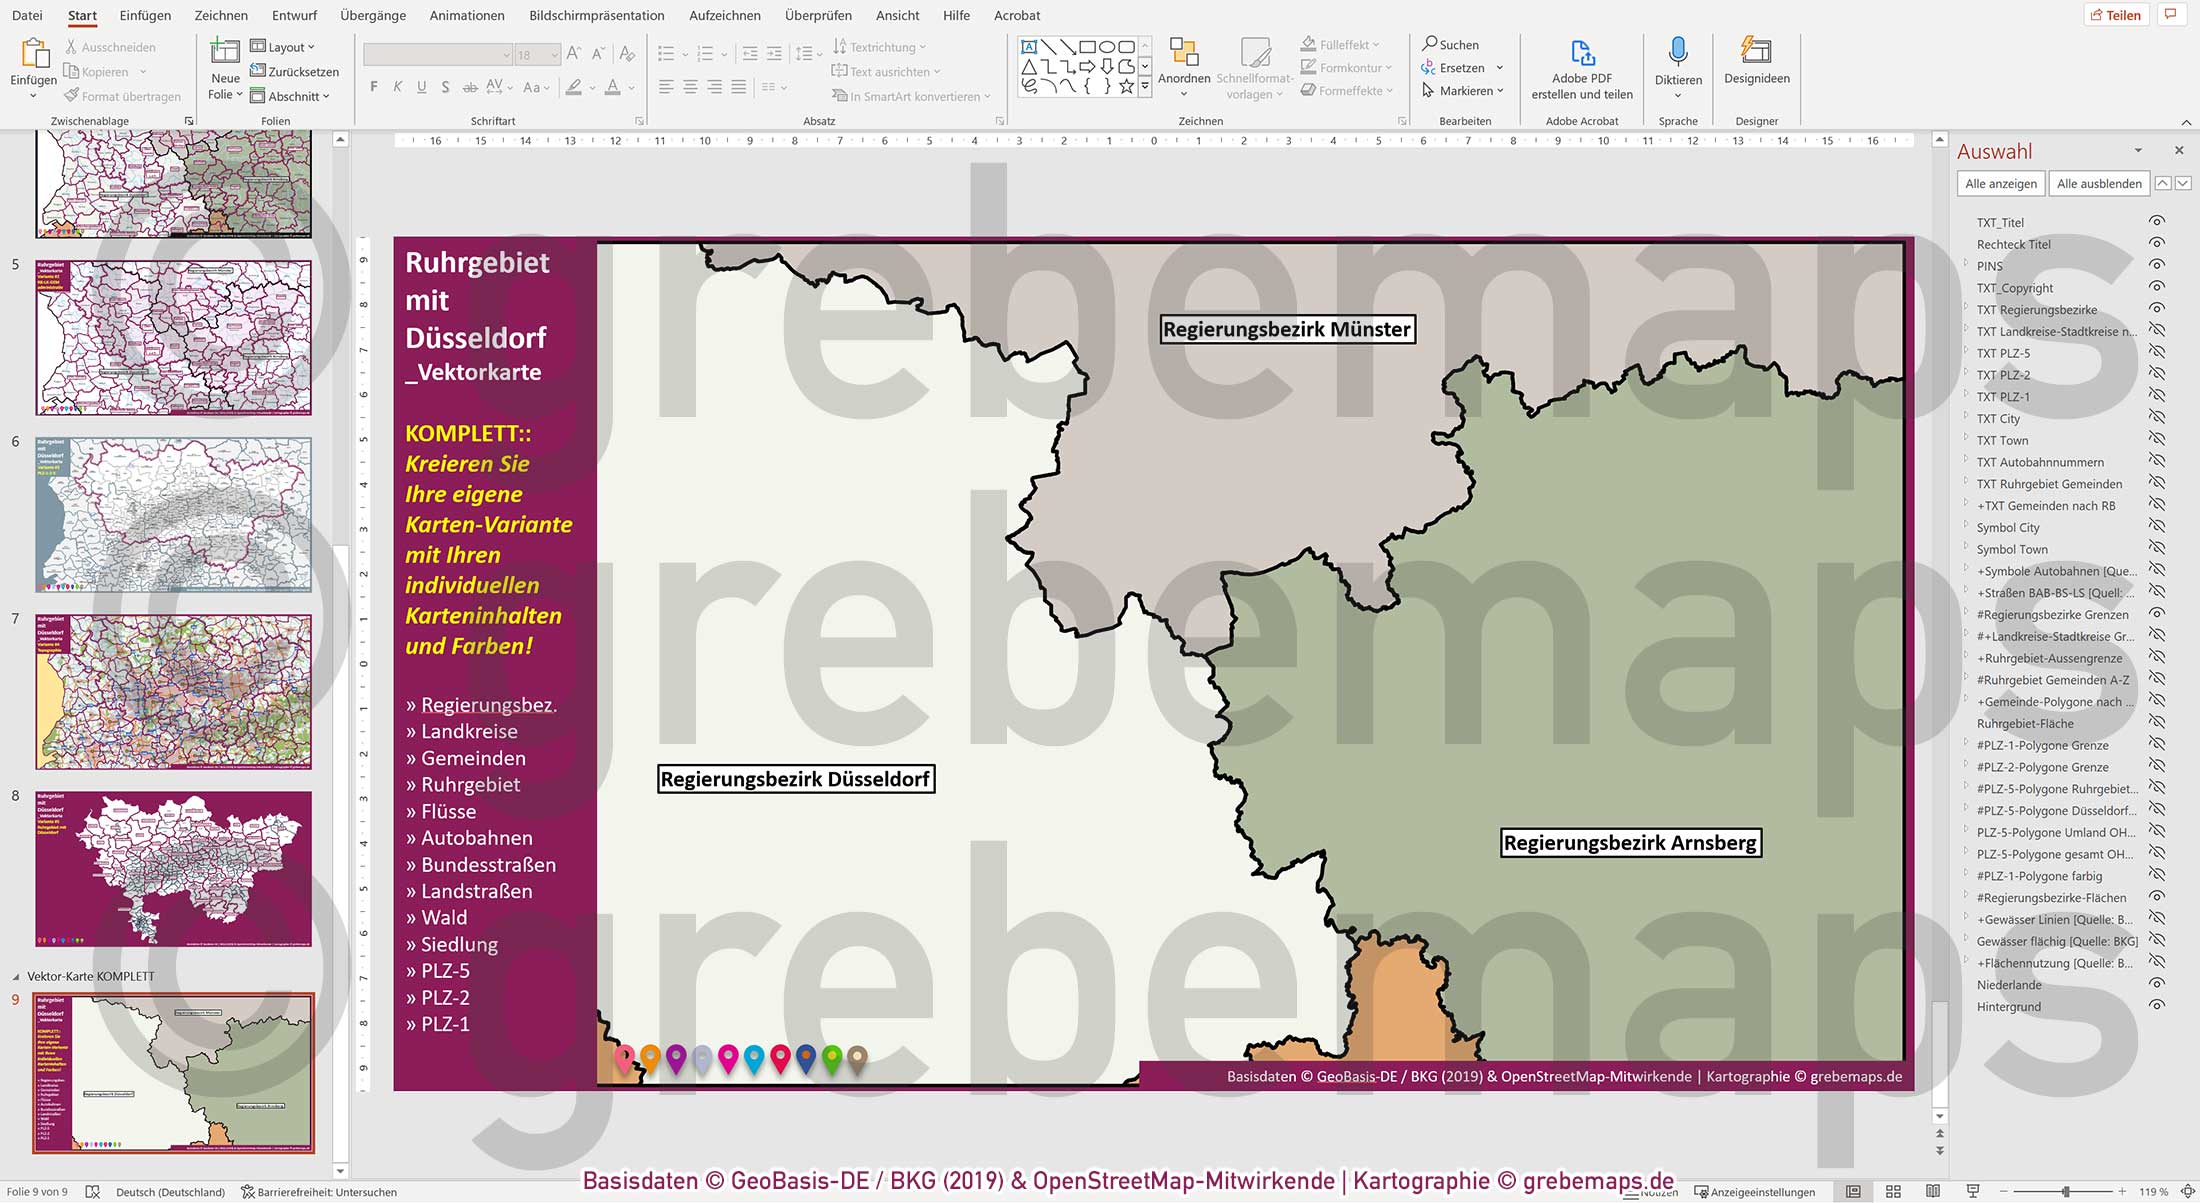
Task: Switch to the Entwurf ribbon tab
Action: pyautogui.click(x=293, y=15)
